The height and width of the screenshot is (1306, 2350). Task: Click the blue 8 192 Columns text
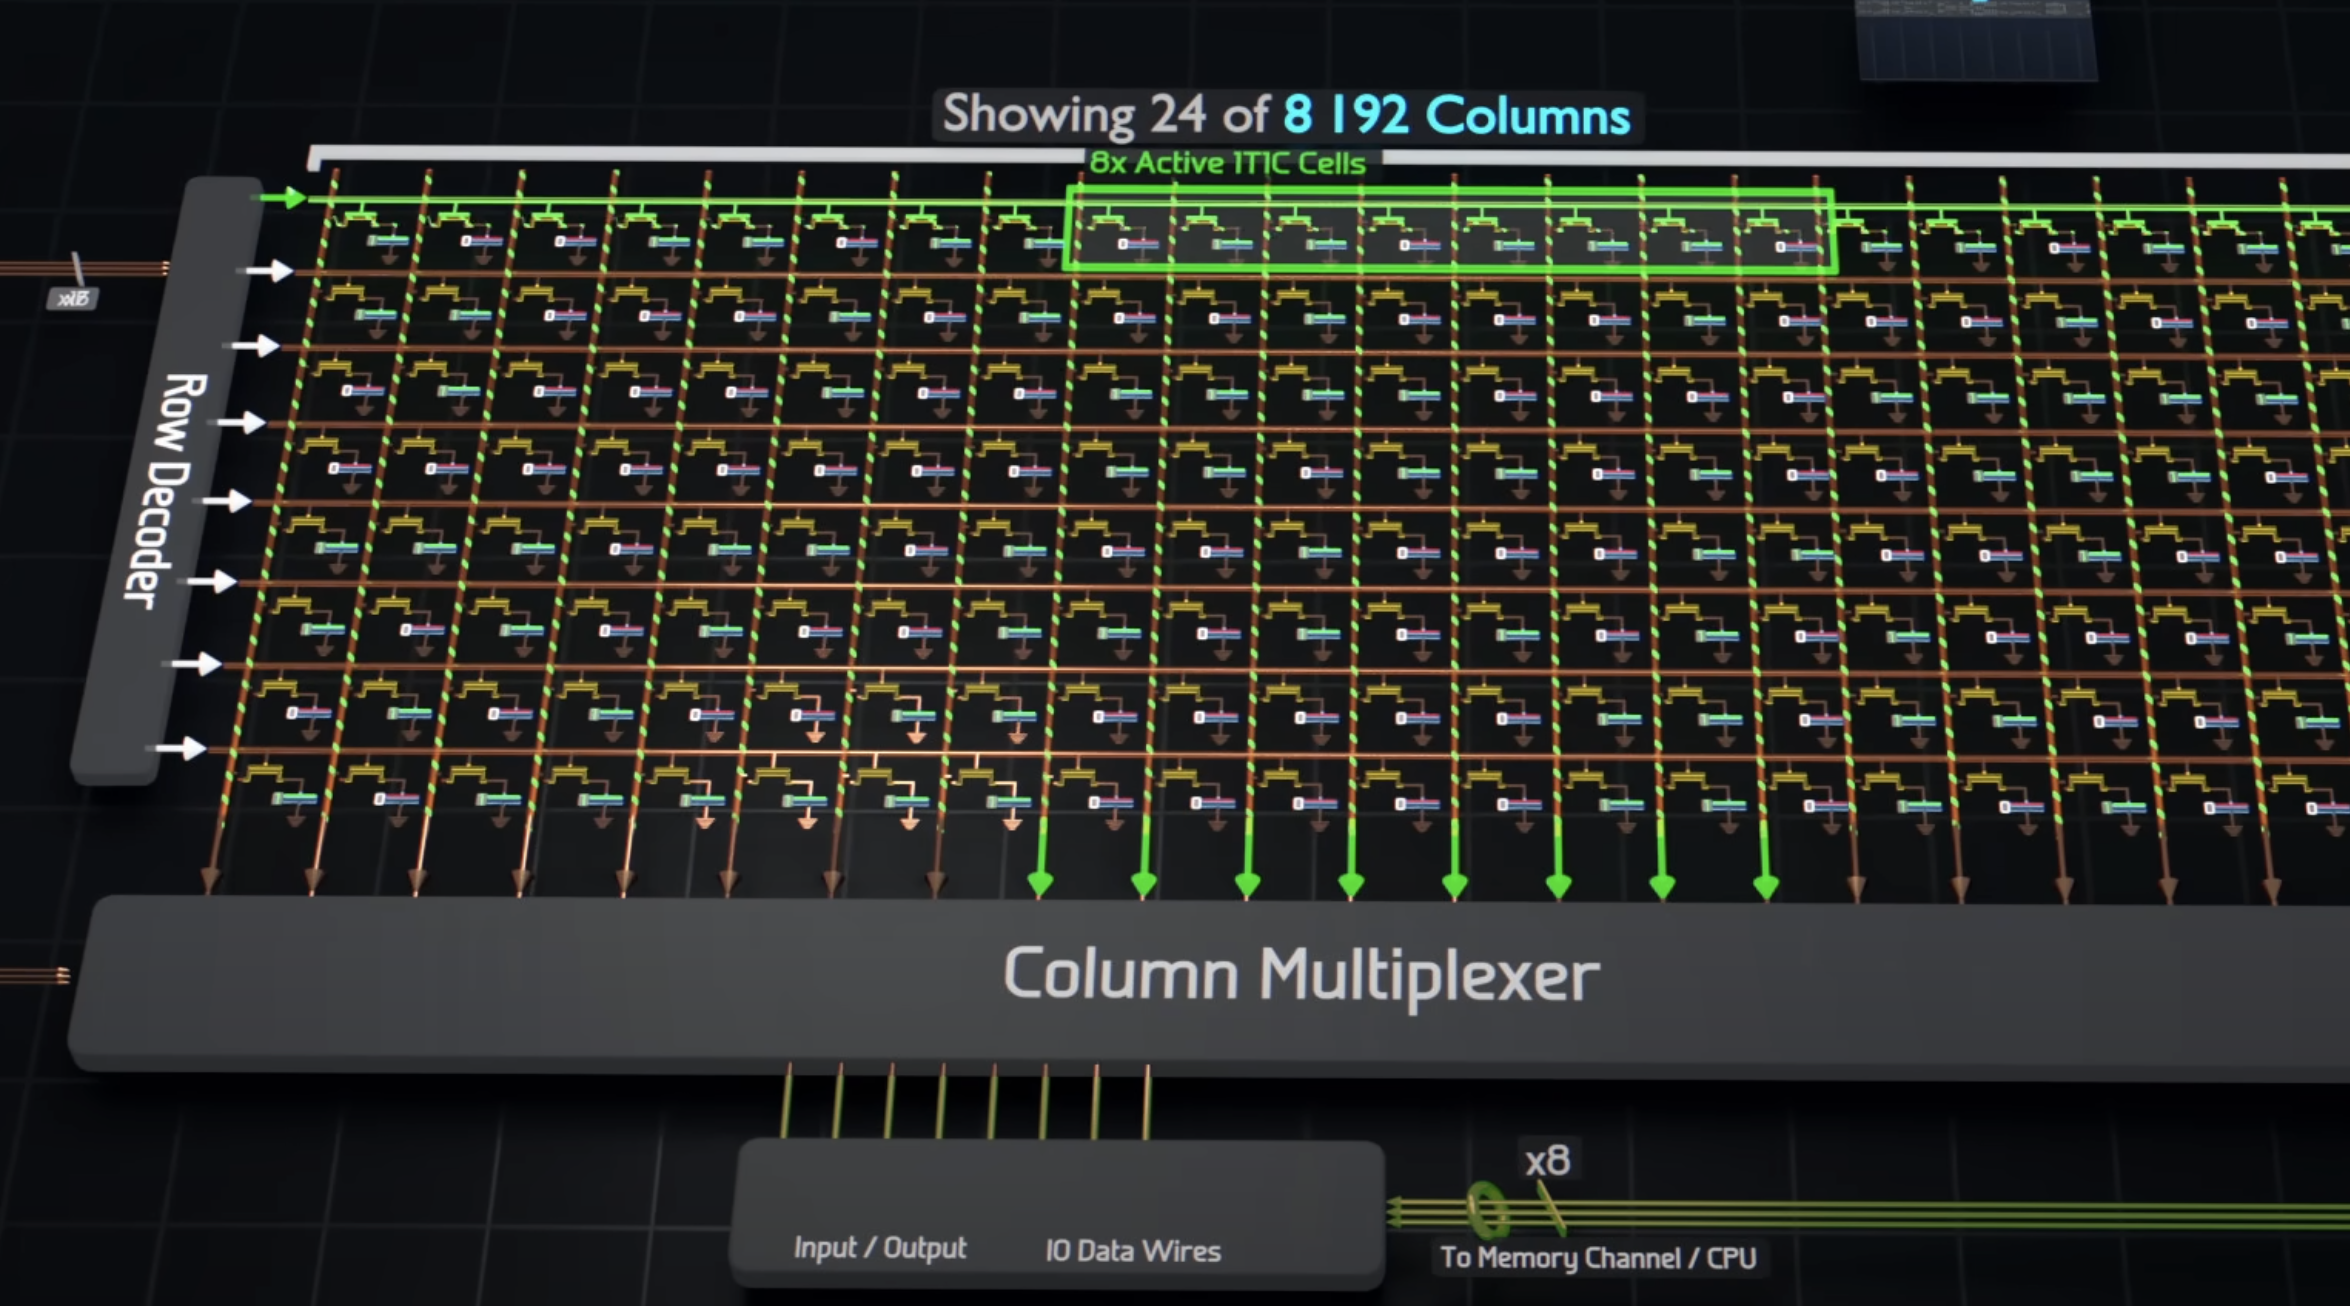[x=1456, y=115]
